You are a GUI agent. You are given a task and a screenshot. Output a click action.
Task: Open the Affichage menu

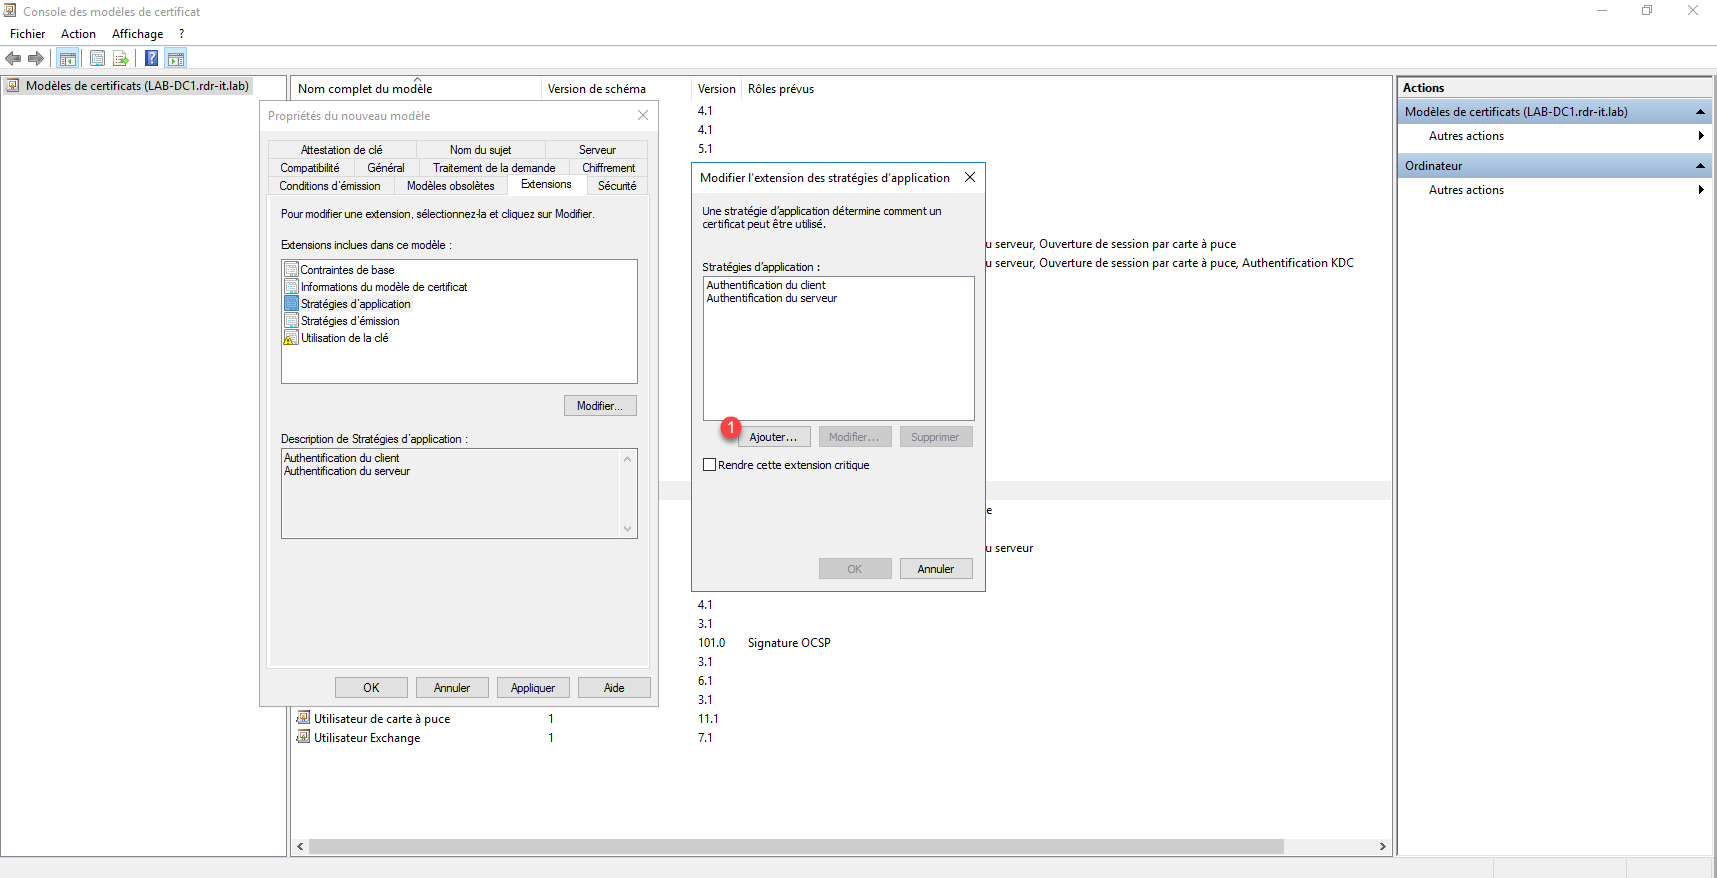pos(137,34)
